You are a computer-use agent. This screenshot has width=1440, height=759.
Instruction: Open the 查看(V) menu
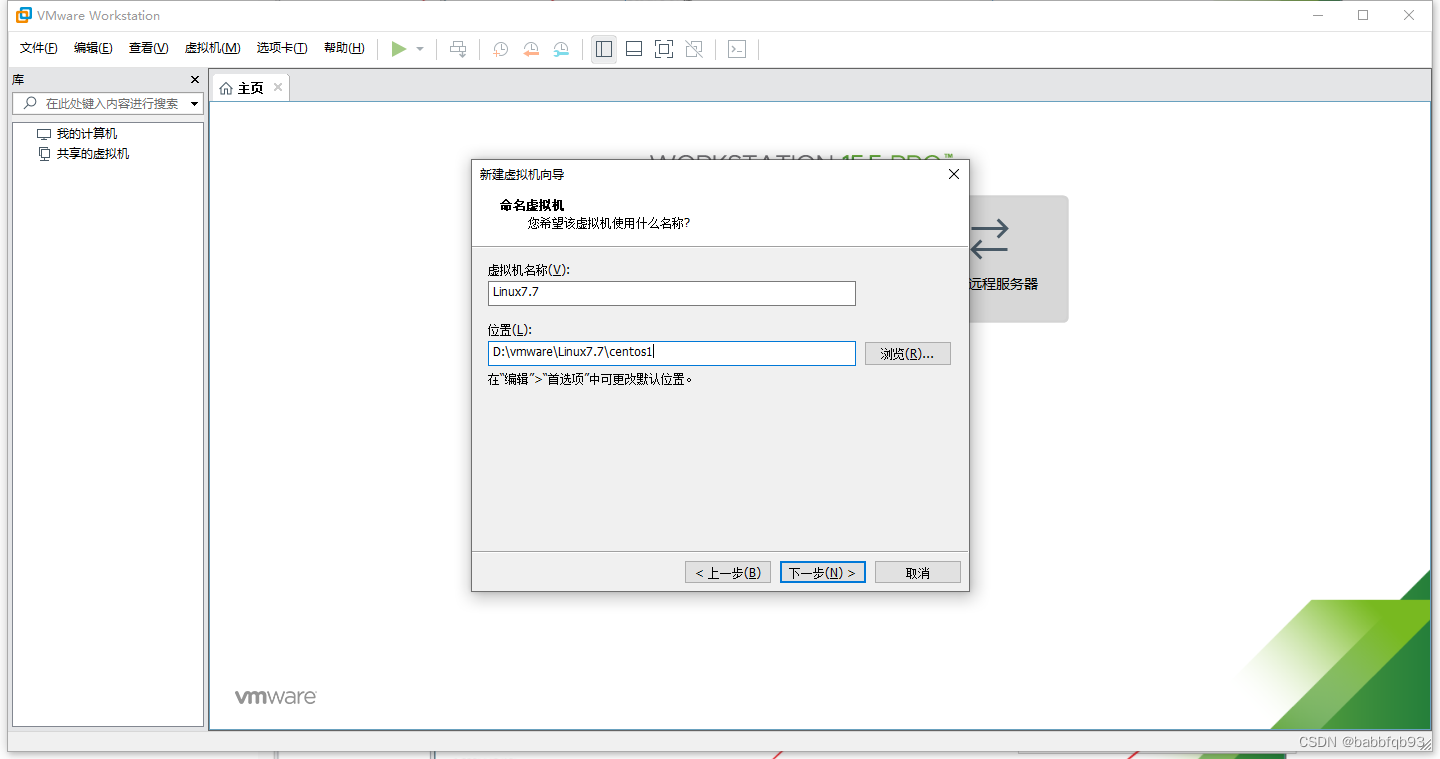(x=148, y=48)
